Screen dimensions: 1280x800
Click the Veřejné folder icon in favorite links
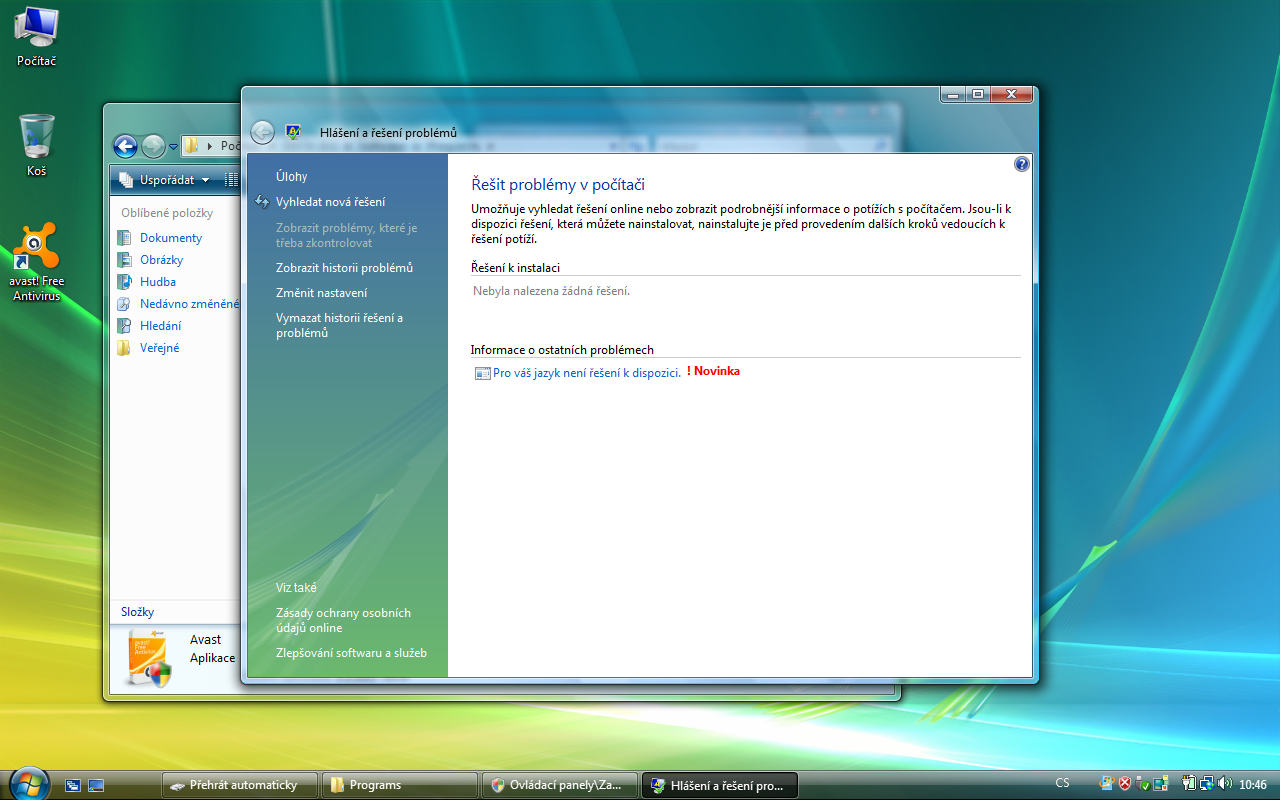tap(124, 348)
